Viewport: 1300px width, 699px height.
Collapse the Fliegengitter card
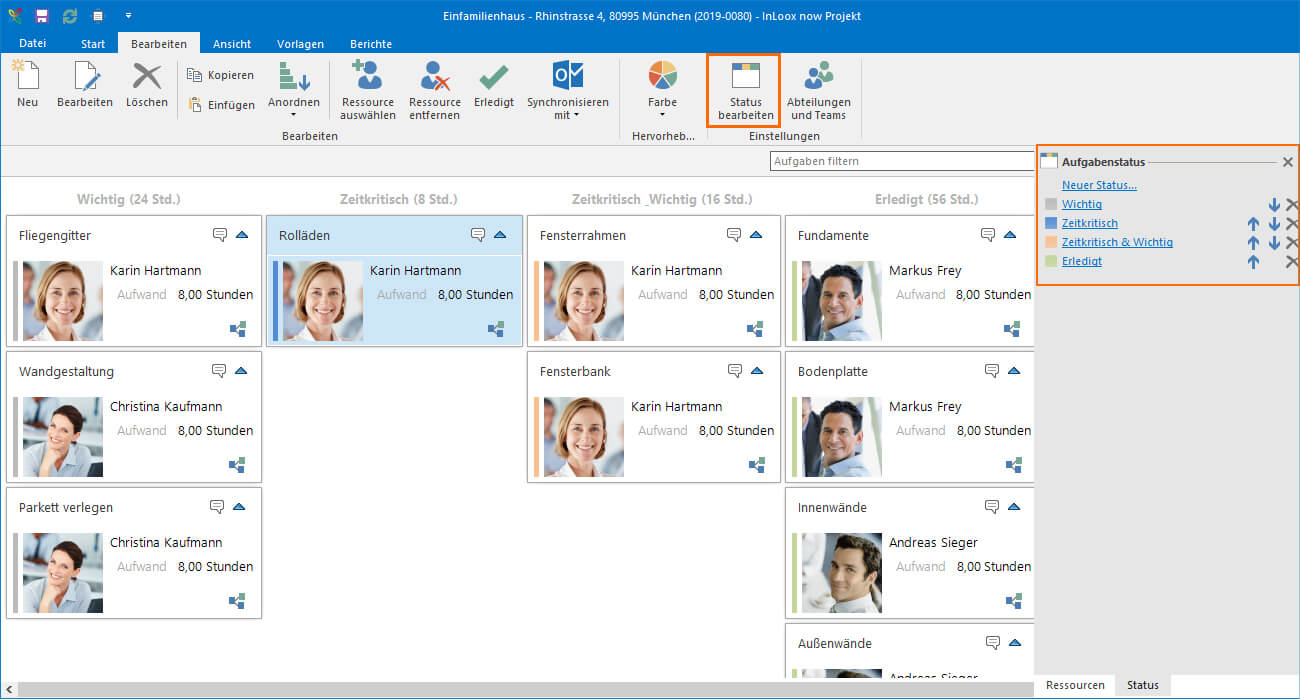[241, 235]
